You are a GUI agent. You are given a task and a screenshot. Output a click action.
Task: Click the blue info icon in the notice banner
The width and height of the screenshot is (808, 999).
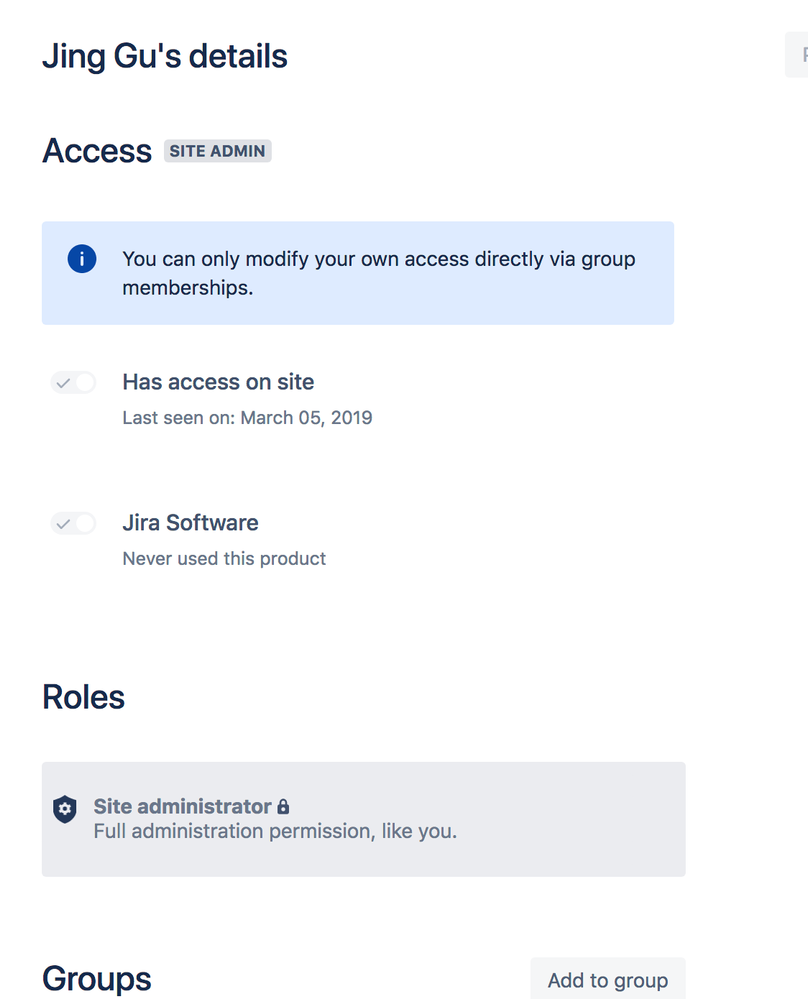[x=81, y=258]
